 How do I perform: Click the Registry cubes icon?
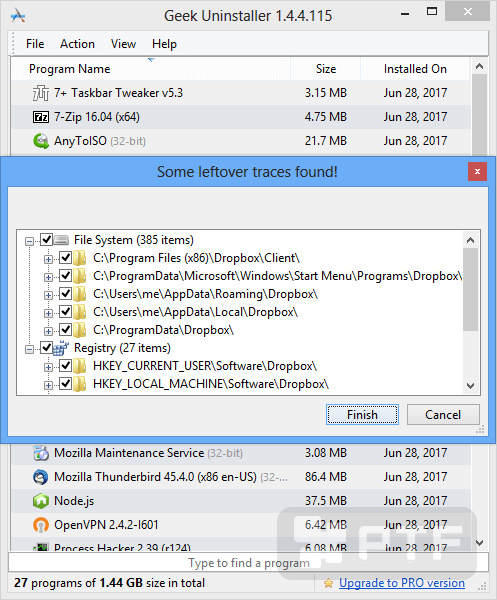61,348
